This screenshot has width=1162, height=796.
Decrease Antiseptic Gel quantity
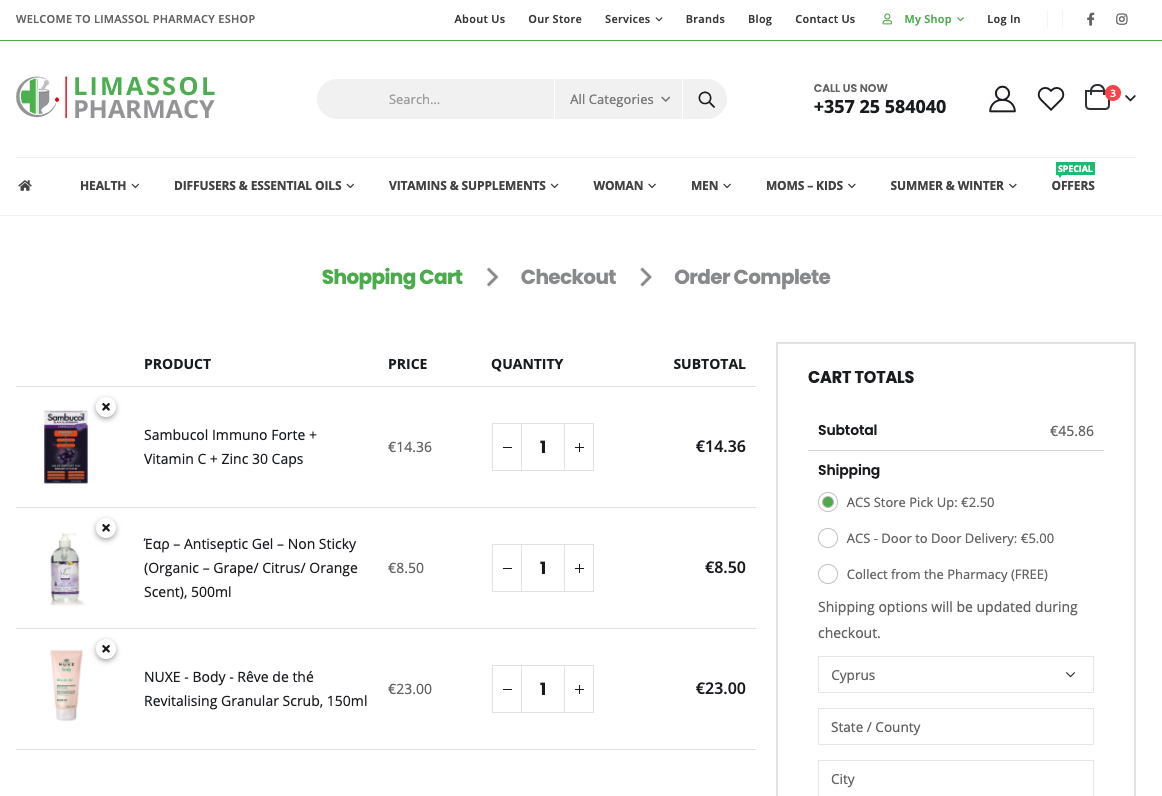507,568
